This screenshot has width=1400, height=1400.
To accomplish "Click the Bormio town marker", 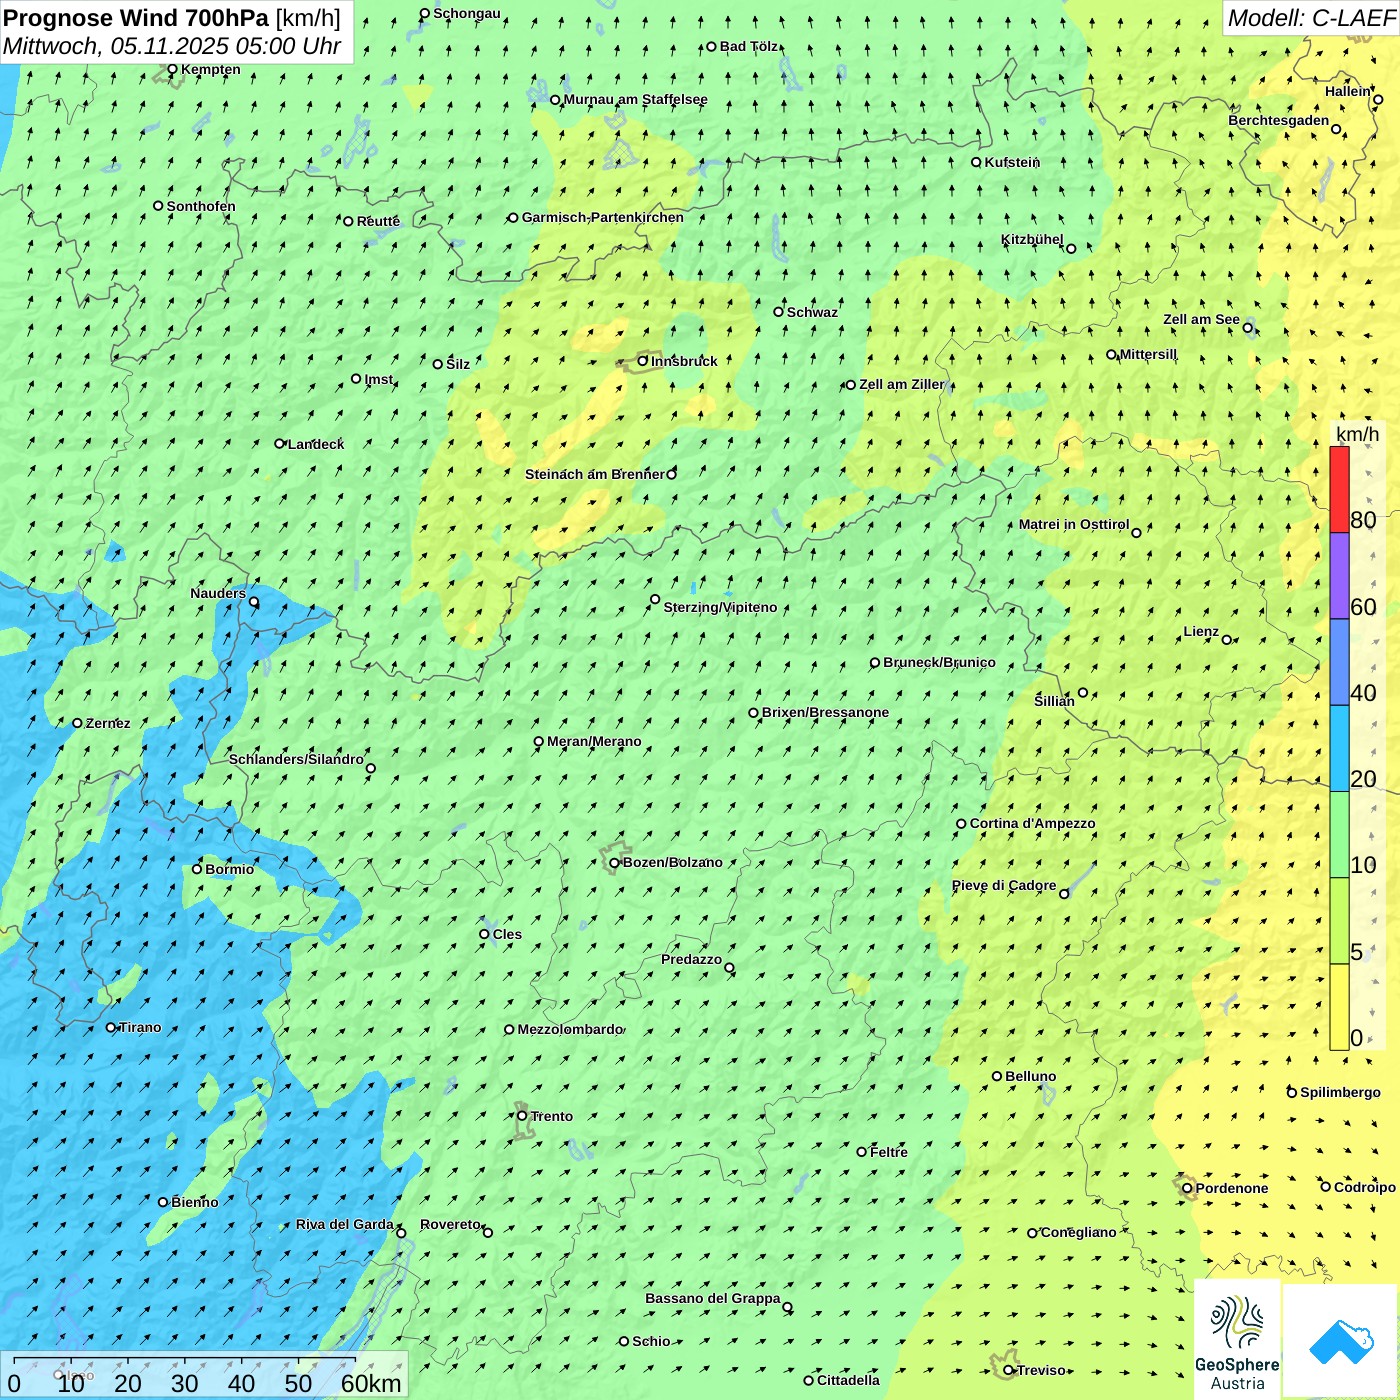I will [x=197, y=869].
